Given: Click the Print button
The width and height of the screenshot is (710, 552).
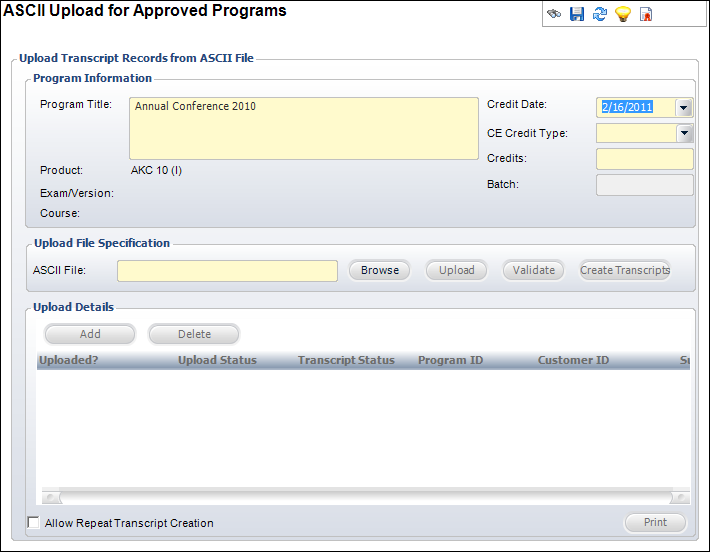Looking at the screenshot, I should [655, 522].
